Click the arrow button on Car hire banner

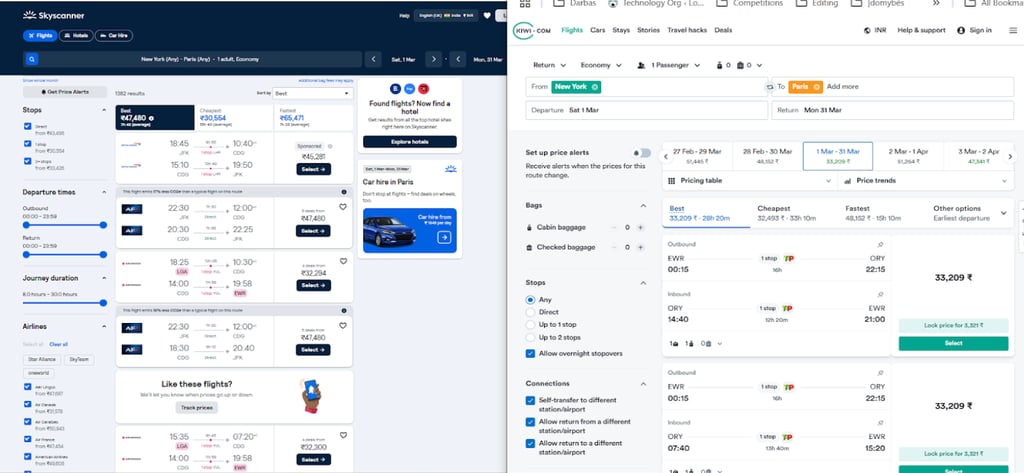click(444, 238)
